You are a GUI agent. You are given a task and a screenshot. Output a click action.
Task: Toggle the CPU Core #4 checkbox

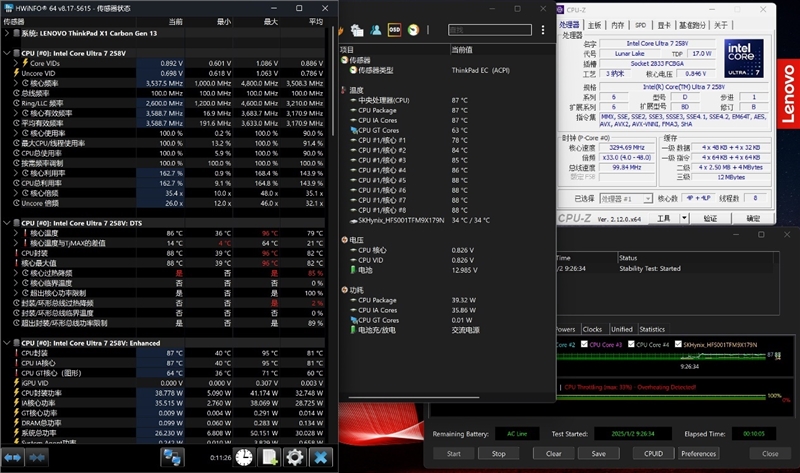click(x=632, y=345)
